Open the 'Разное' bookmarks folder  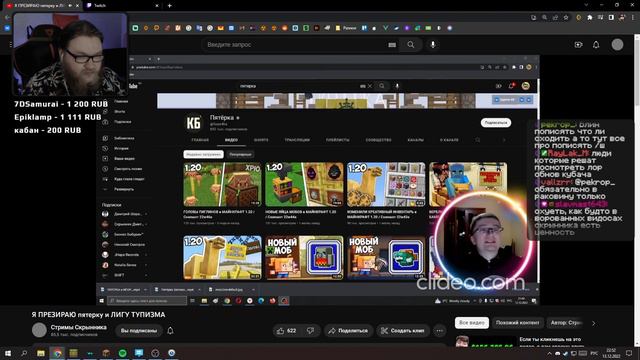346,28
